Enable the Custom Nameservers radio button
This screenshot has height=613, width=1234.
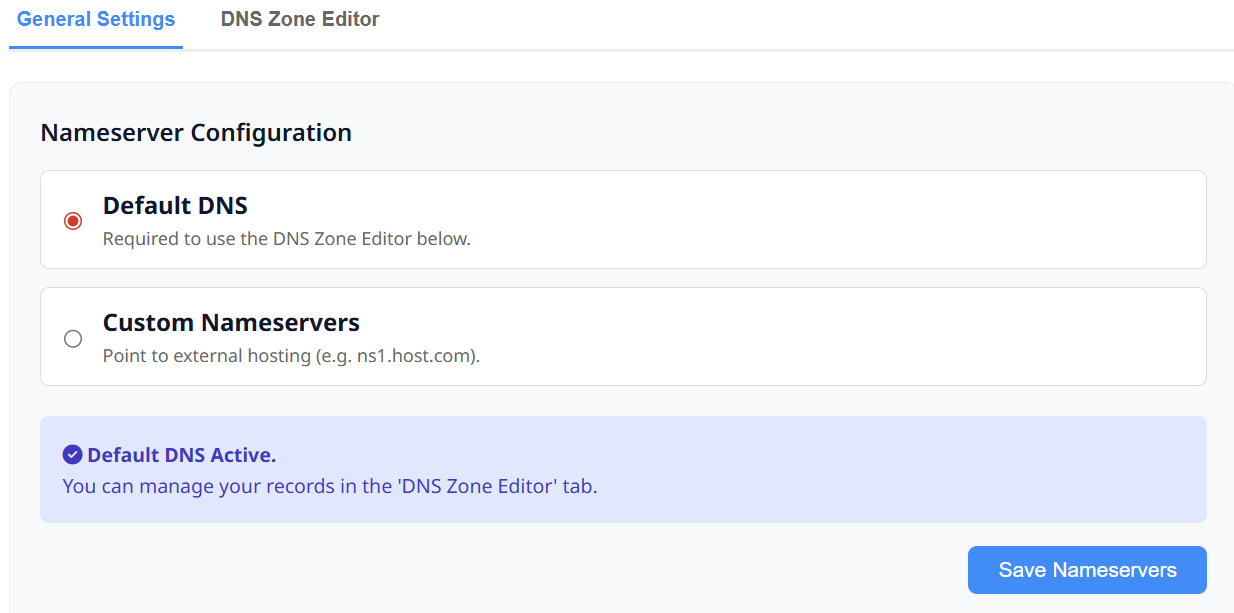point(73,339)
